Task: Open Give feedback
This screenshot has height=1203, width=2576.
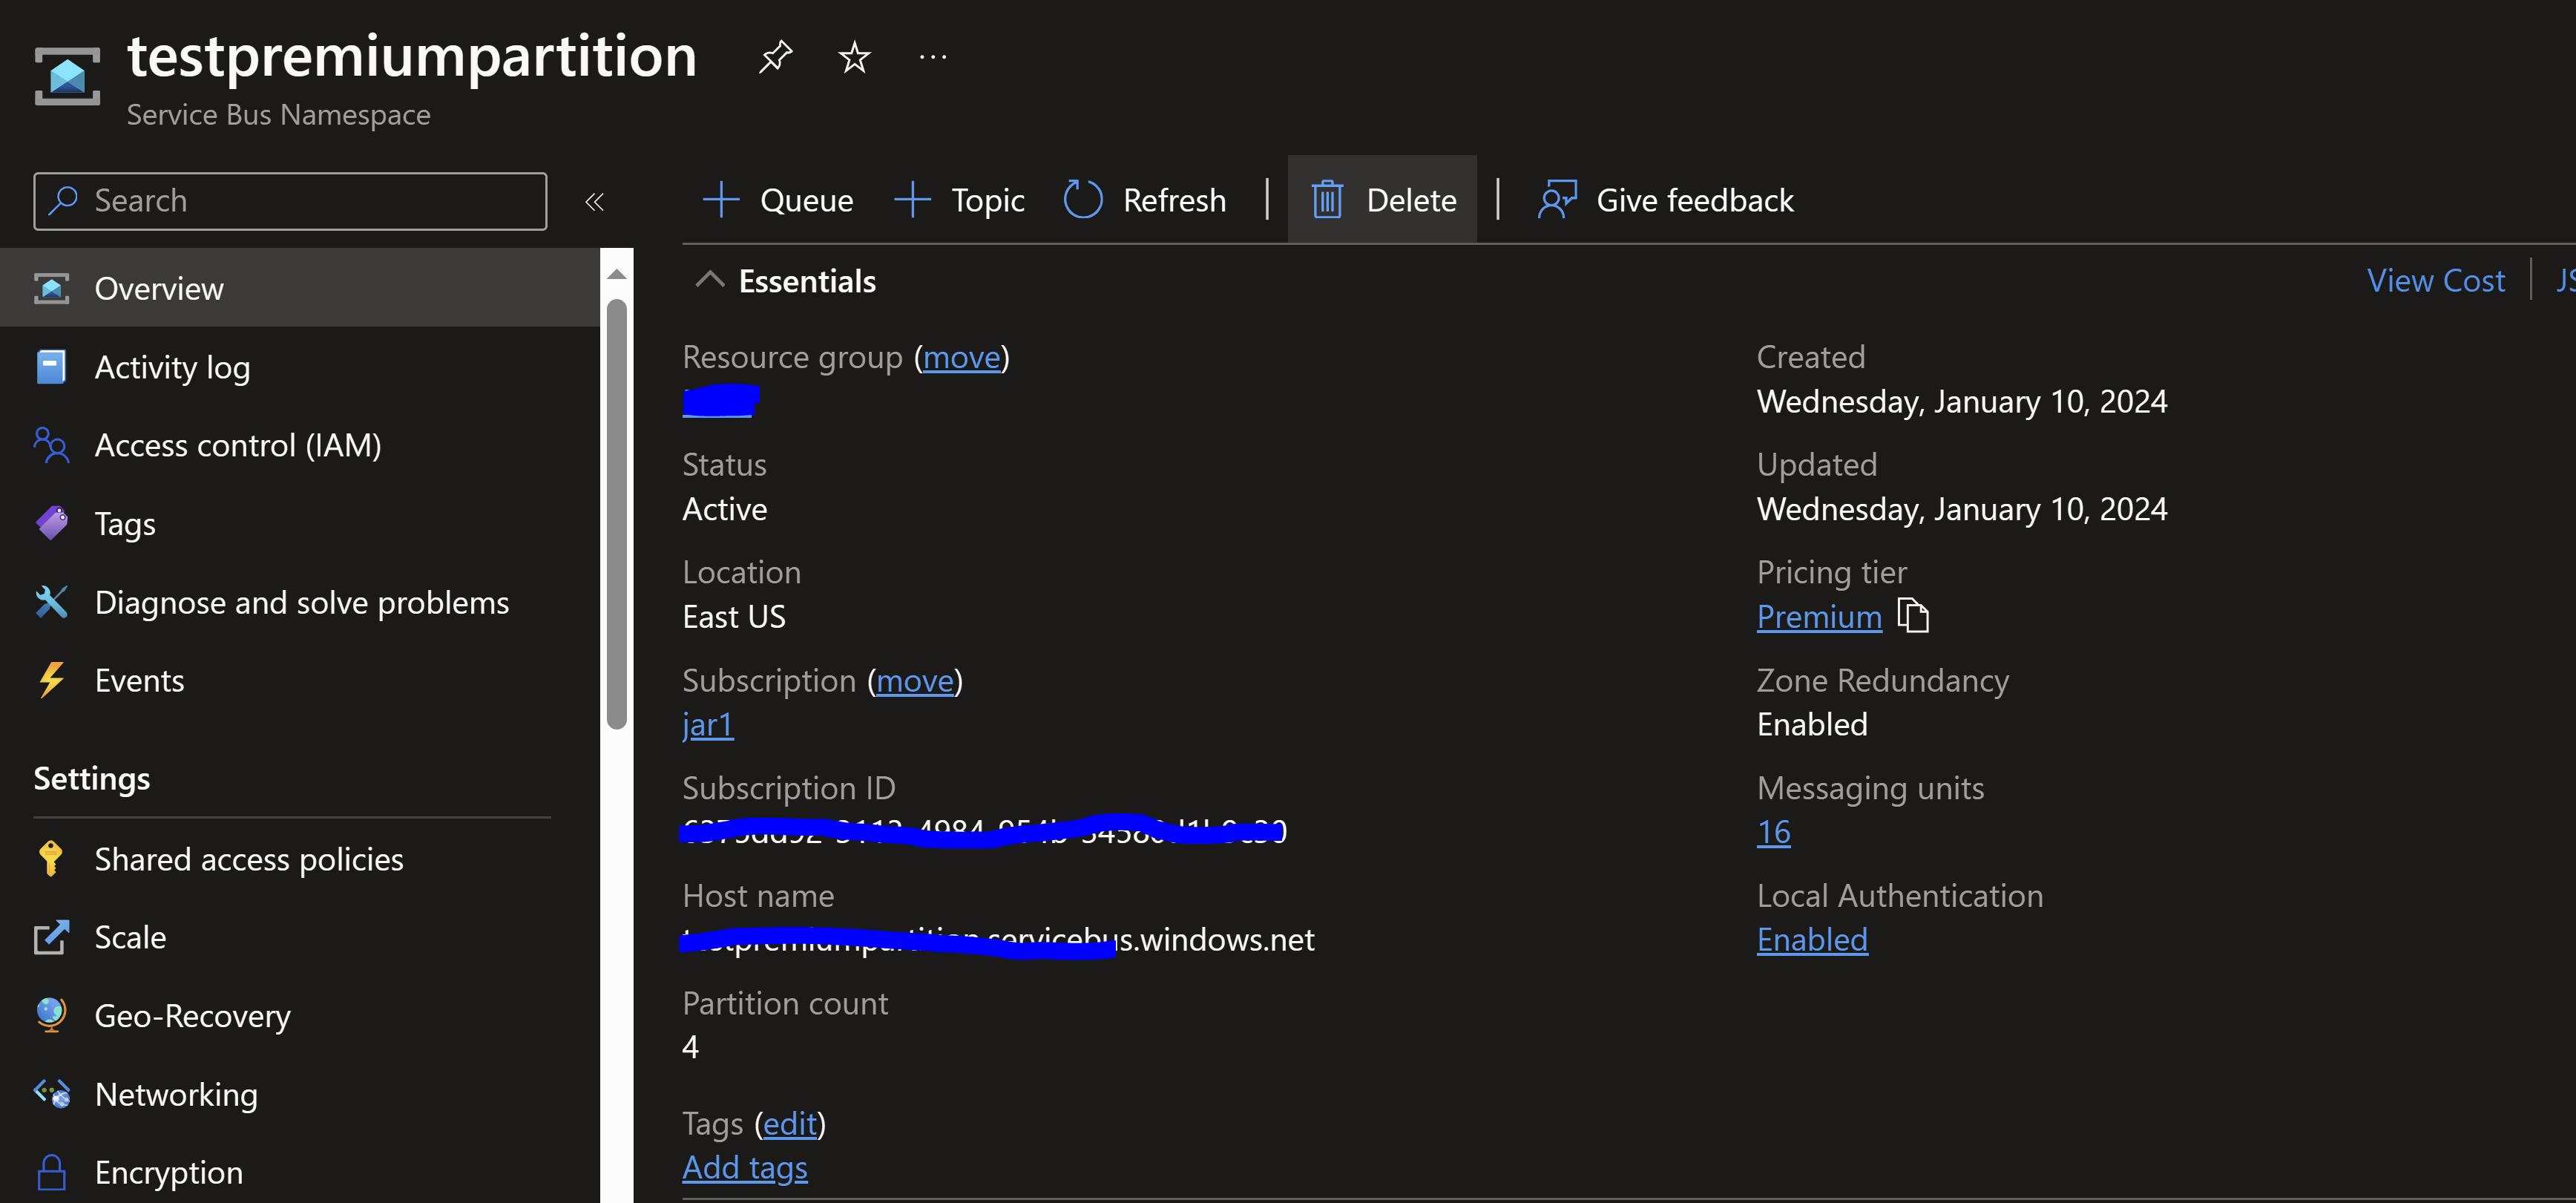Action: click(1666, 200)
